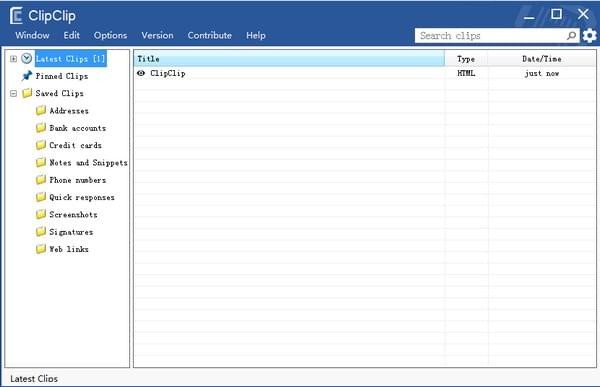Click the Signatures folder icon
Image resolution: width=600 pixels, height=387 pixels.
tap(41, 232)
